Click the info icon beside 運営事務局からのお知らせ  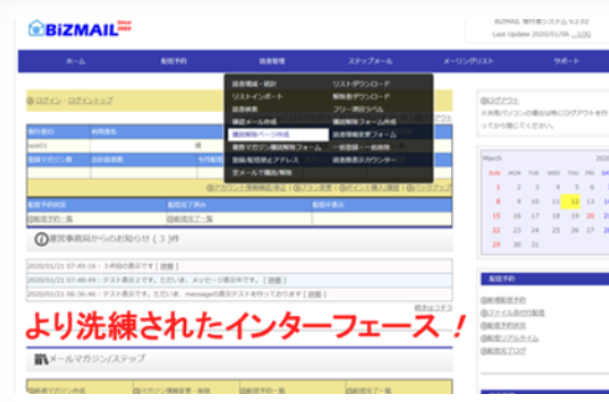(42, 240)
